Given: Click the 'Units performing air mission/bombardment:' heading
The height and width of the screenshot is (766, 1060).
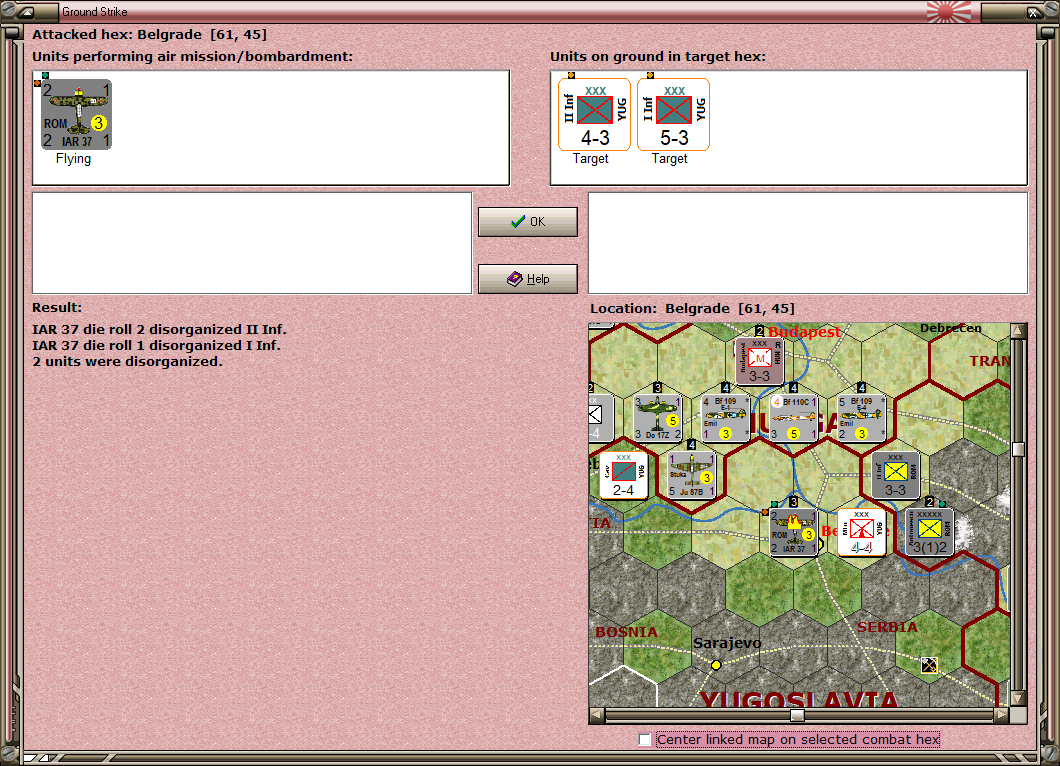Looking at the screenshot, I should [193, 57].
